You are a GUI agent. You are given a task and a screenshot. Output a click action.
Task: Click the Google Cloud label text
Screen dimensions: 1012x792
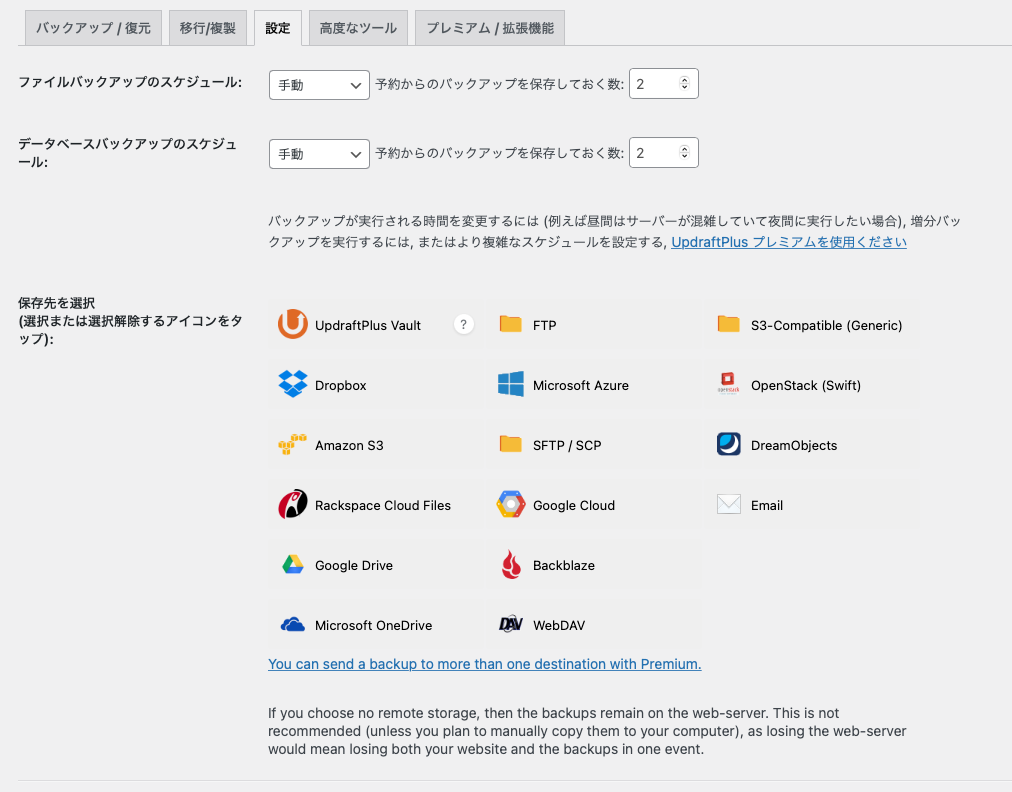pos(574,505)
